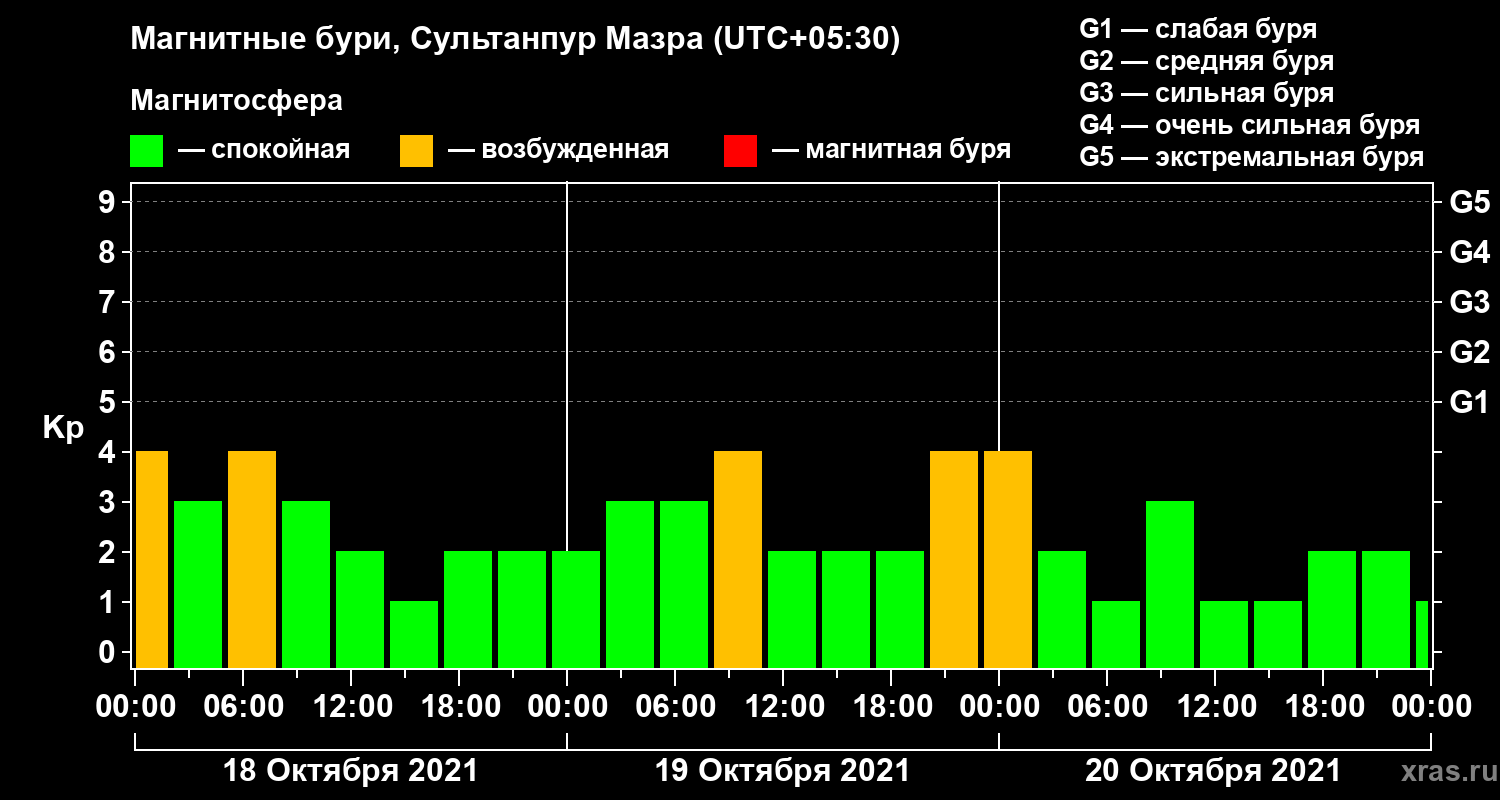This screenshot has width=1500, height=800.
Task: Click the 'G3 — сильная буря' legend line
Action: [x=1206, y=93]
